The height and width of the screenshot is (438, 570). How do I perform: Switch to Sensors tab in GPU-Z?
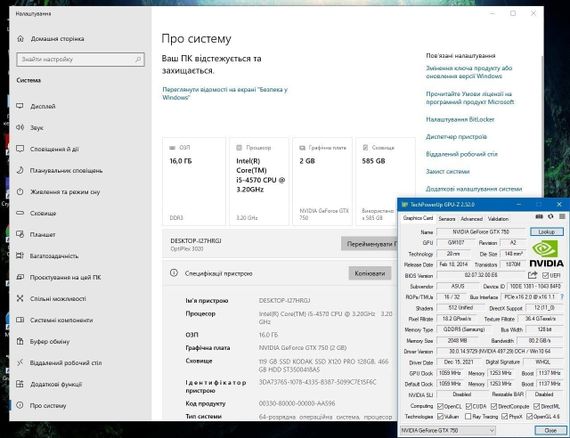point(447,219)
